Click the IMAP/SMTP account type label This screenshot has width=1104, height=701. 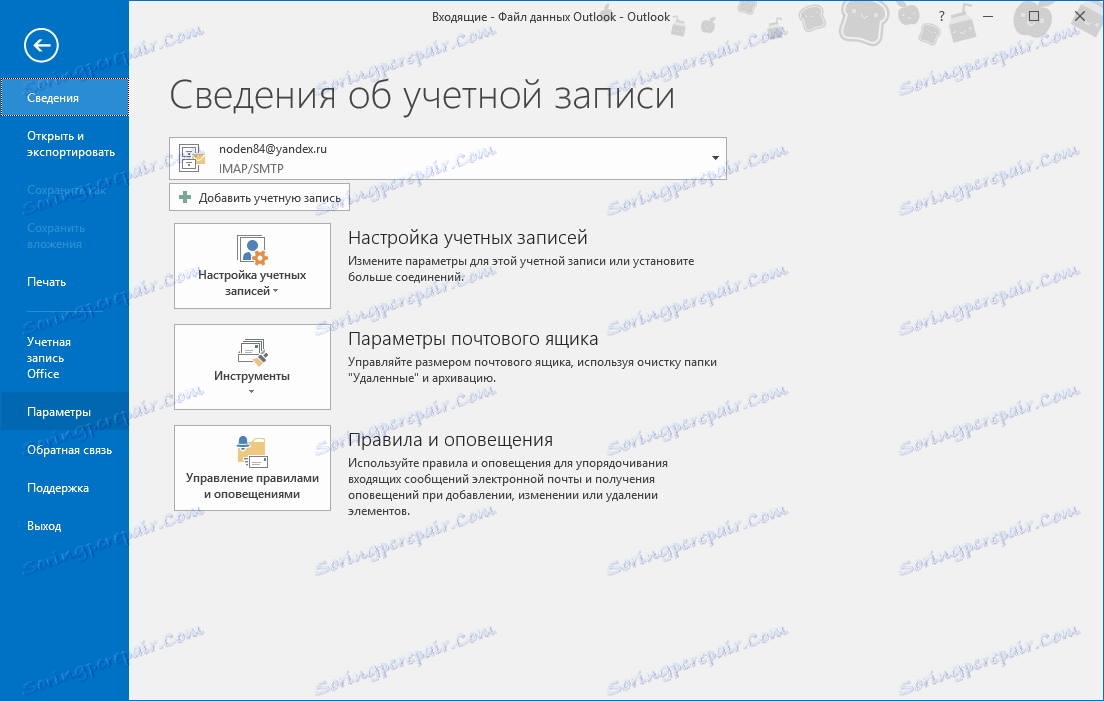(x=251, y=169)
